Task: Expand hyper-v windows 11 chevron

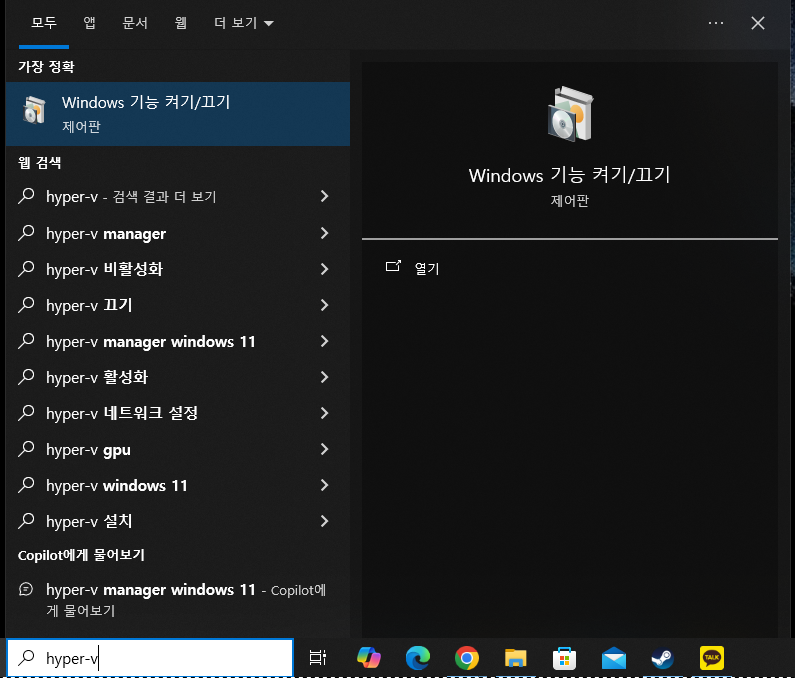Action: [x=324, y=485]
